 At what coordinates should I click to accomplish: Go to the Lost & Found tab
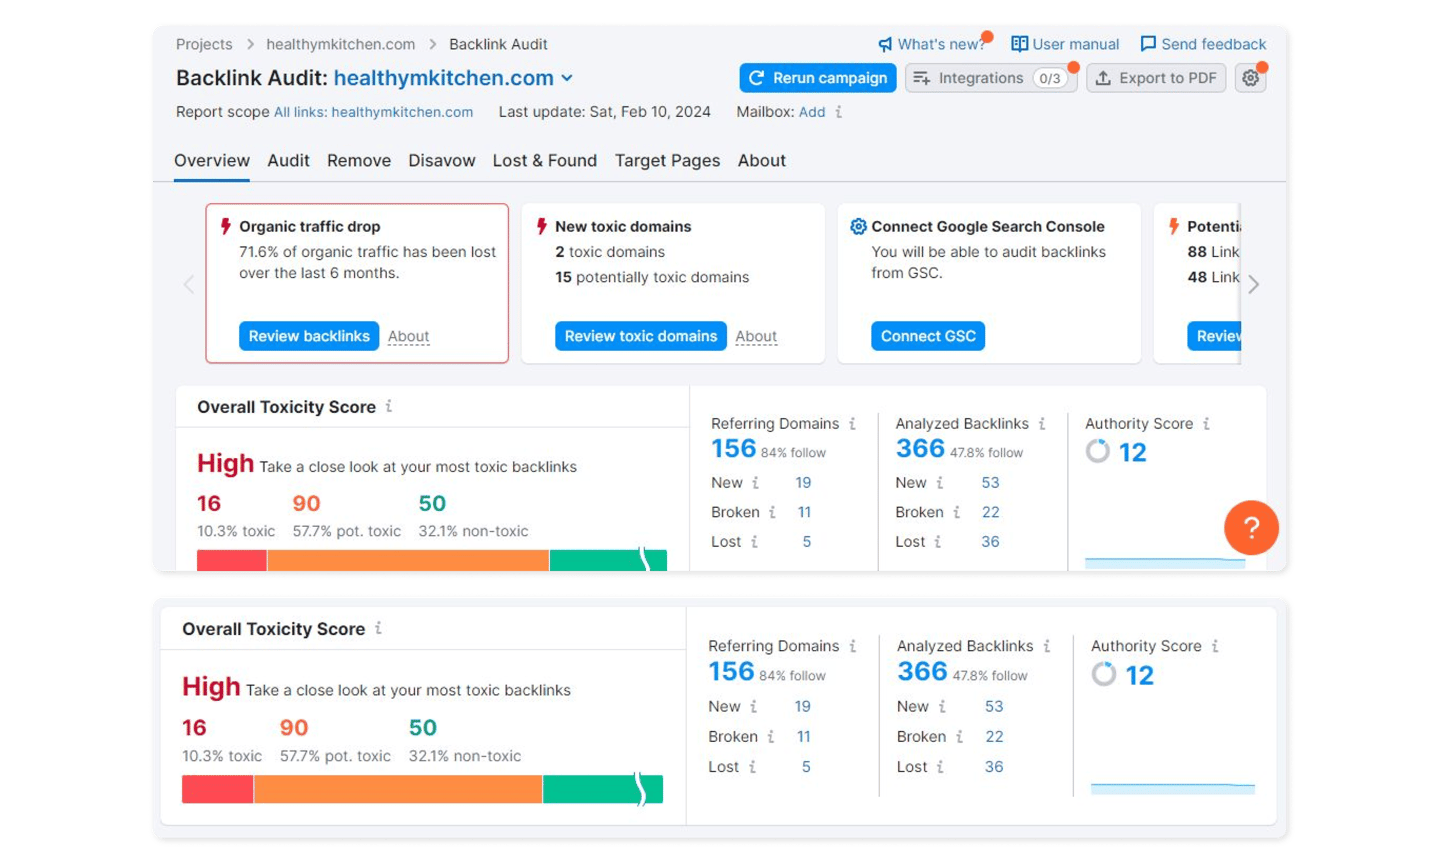[x=545, y=160]
